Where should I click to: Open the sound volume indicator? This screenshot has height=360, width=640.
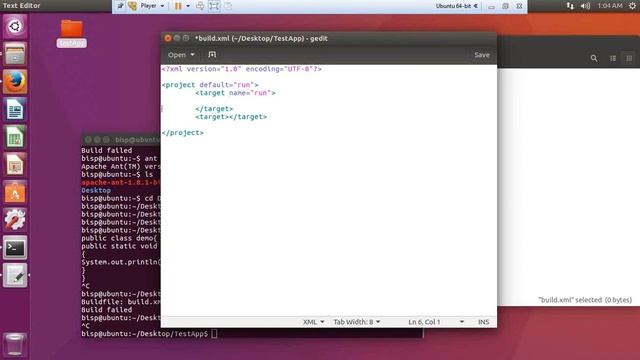(585, 6)
